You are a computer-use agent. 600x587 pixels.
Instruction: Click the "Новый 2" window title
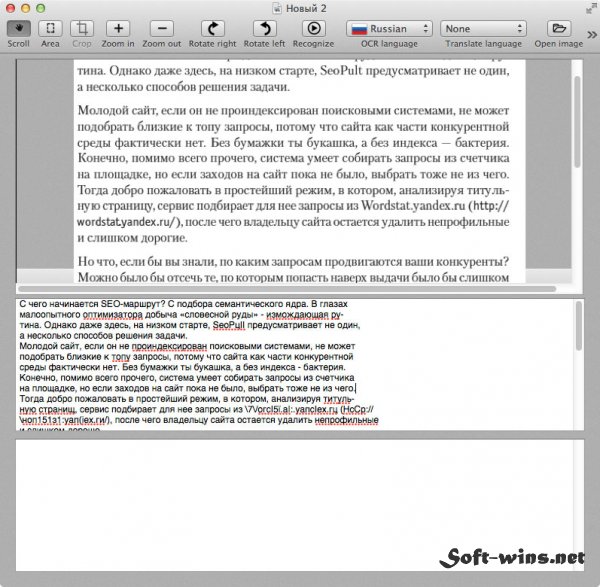306,8
